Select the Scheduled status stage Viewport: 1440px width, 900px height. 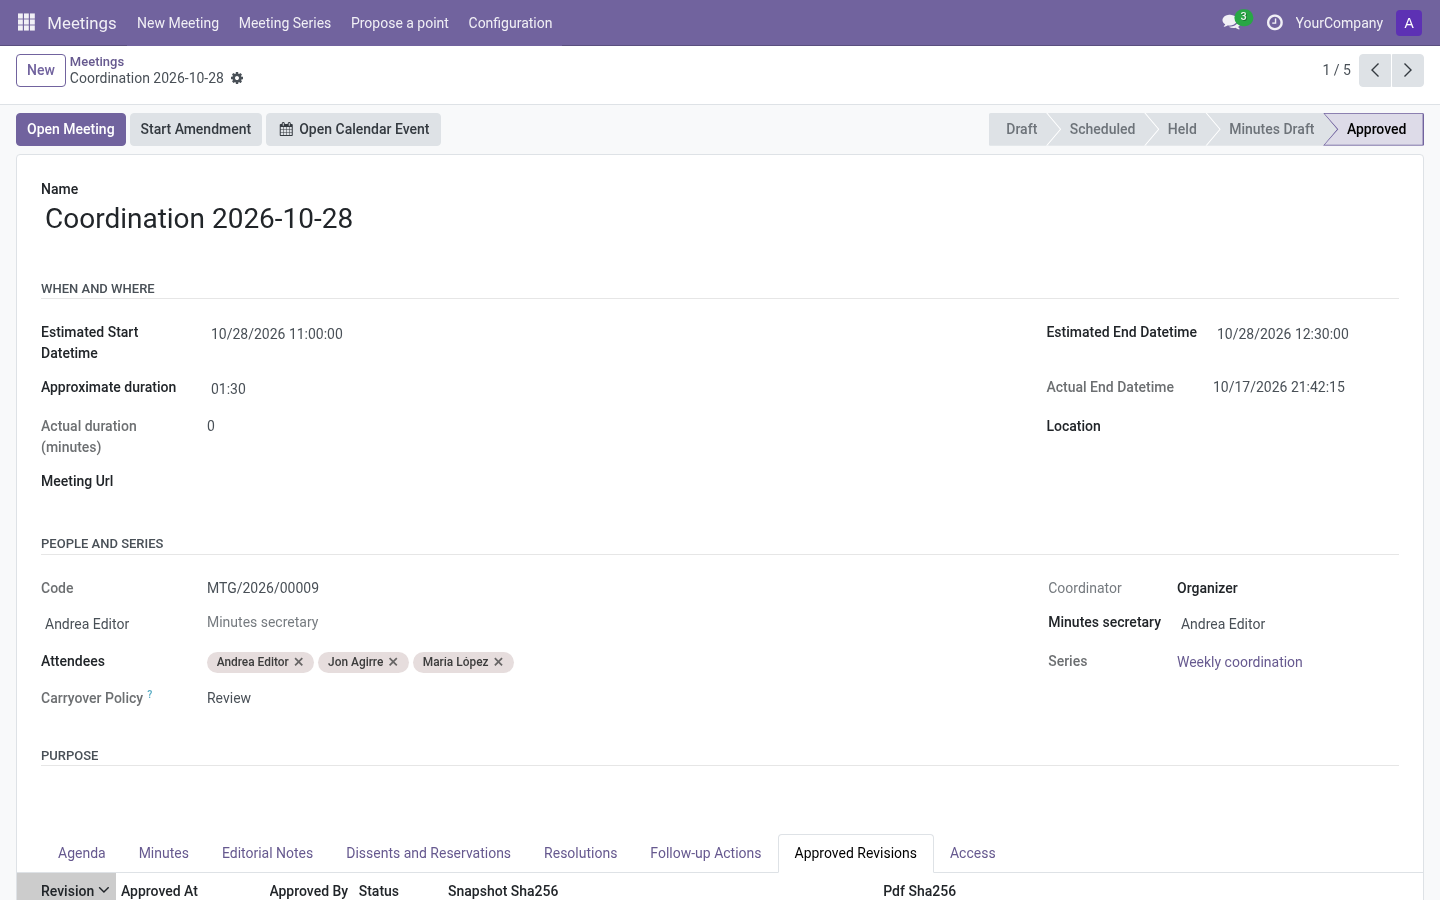[1102, 129]
